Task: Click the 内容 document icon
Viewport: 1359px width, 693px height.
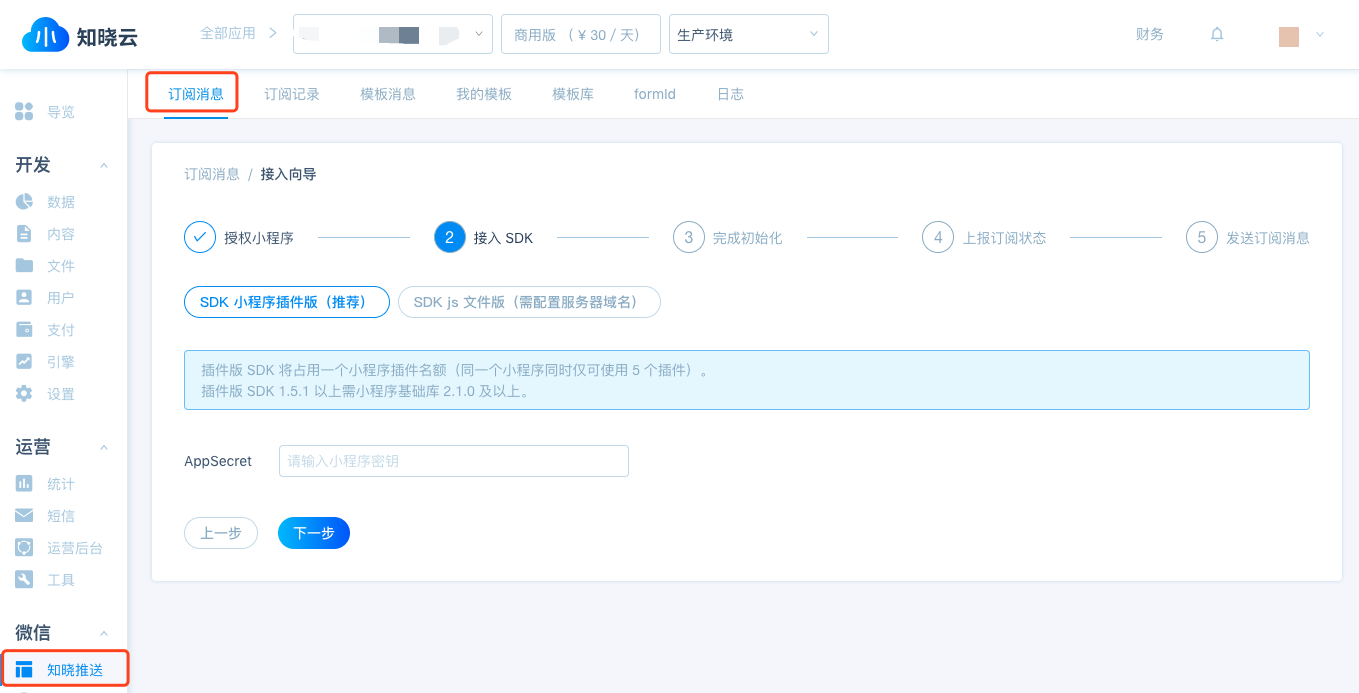Action: 25,234
